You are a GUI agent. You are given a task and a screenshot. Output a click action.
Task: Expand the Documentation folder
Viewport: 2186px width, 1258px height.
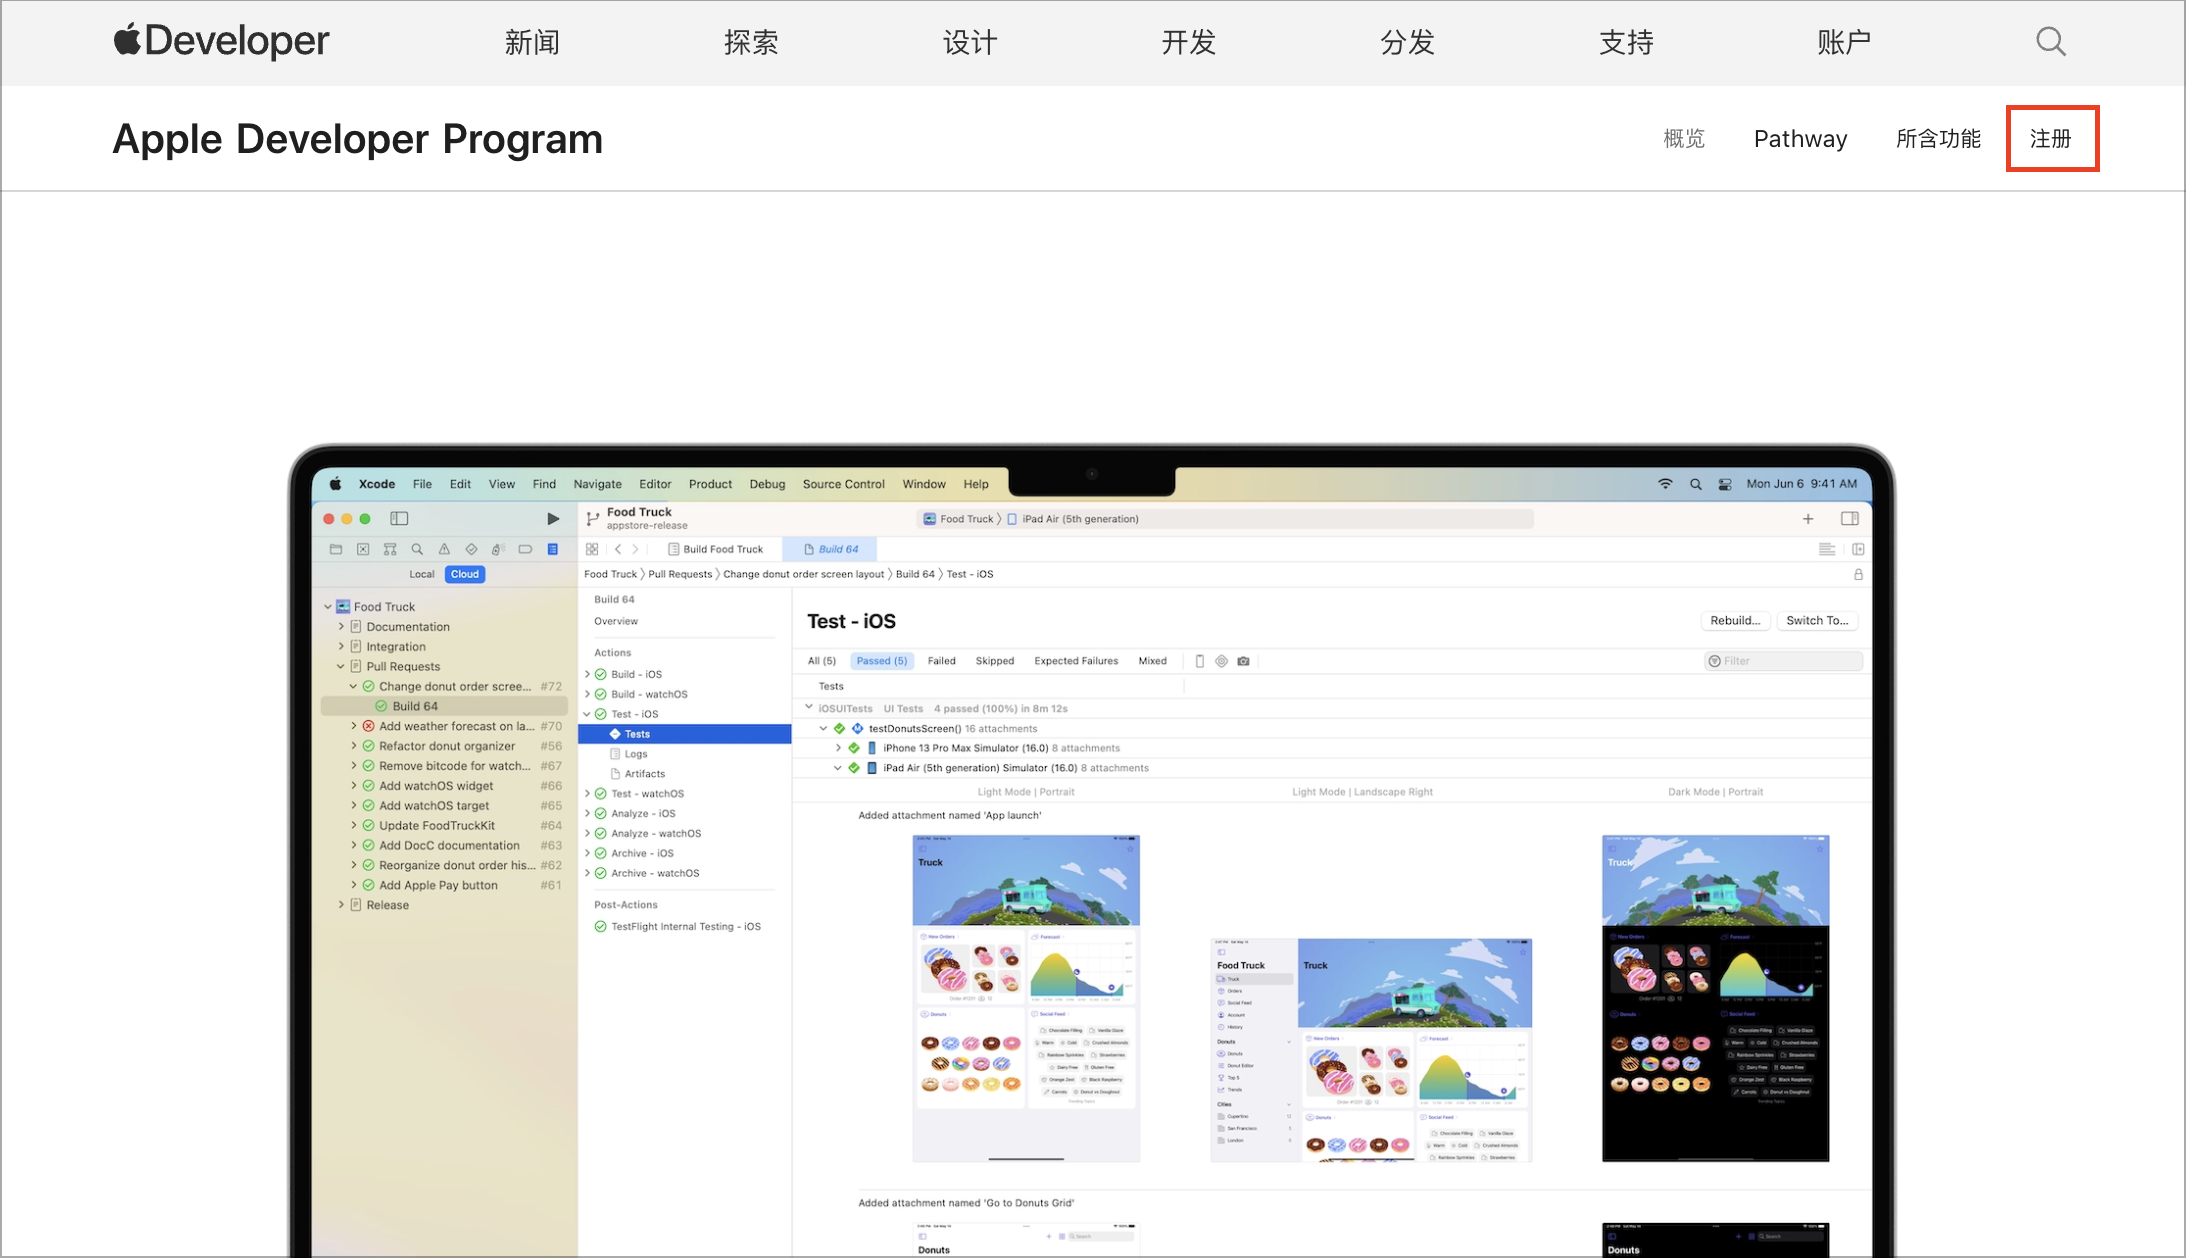pos(341,627)
